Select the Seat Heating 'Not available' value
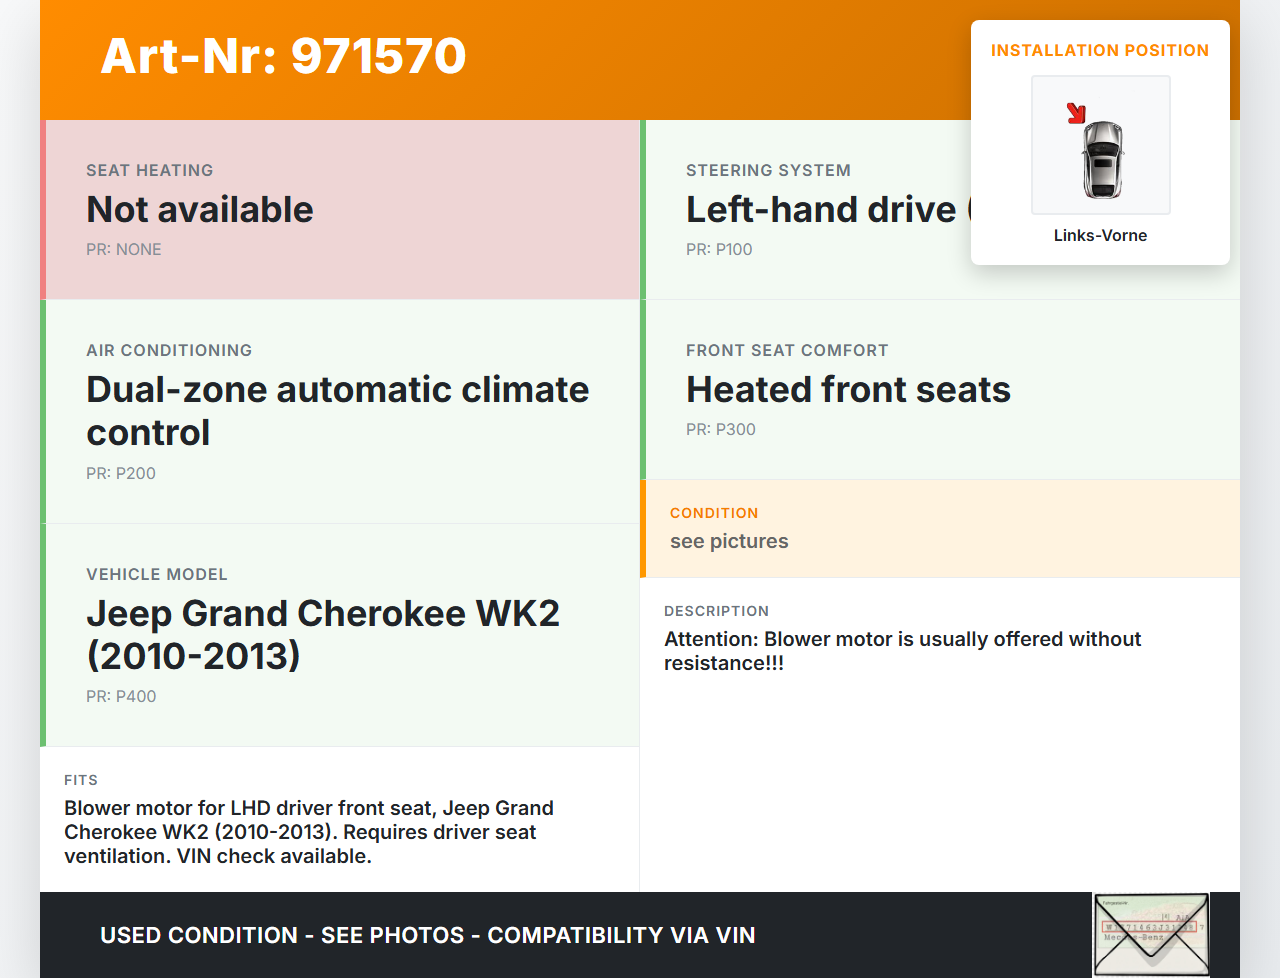This screenshot has width=1280, height=978. point(200,210)
